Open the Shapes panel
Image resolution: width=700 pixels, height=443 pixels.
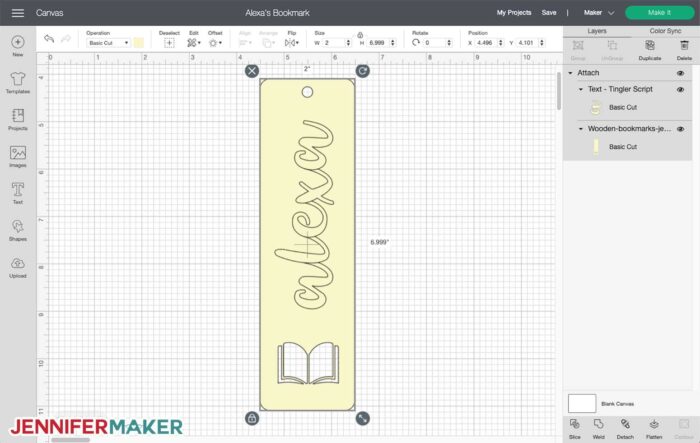point(18,230)
